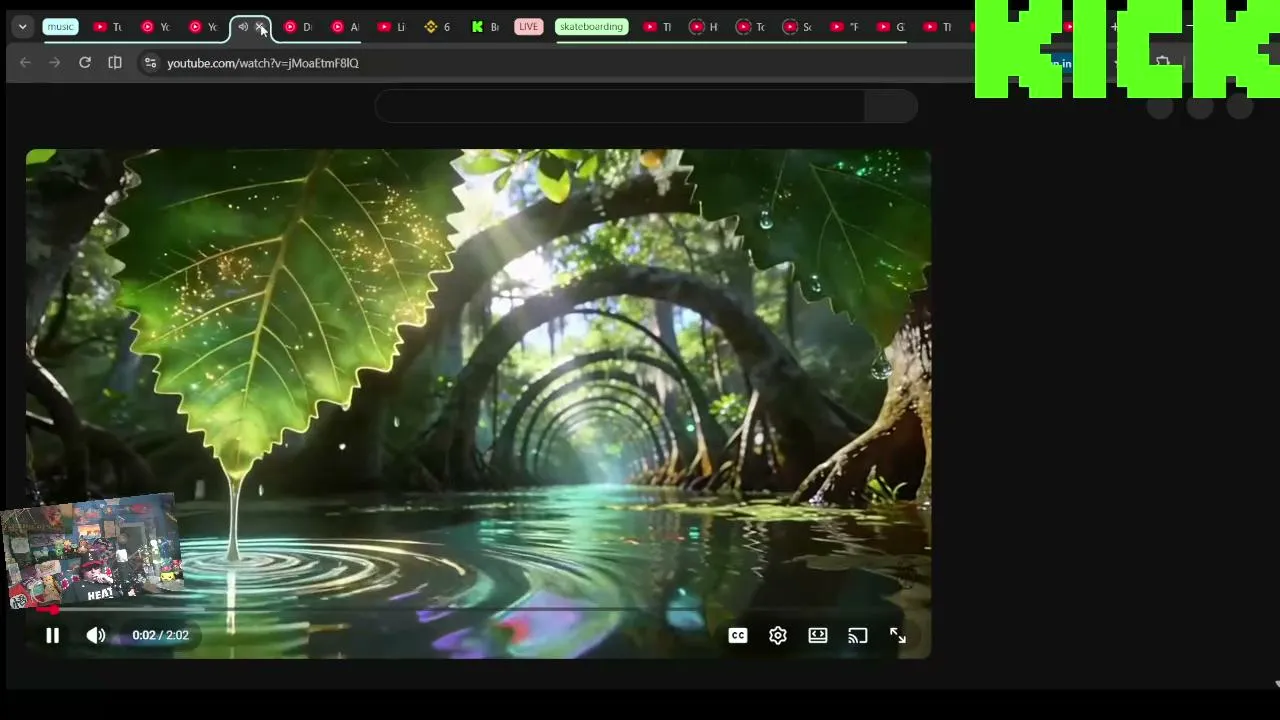Switch to the Kick tab labeled 'Bi'
The height and width of the screenshot is (720, 1280).
[485, 27]
